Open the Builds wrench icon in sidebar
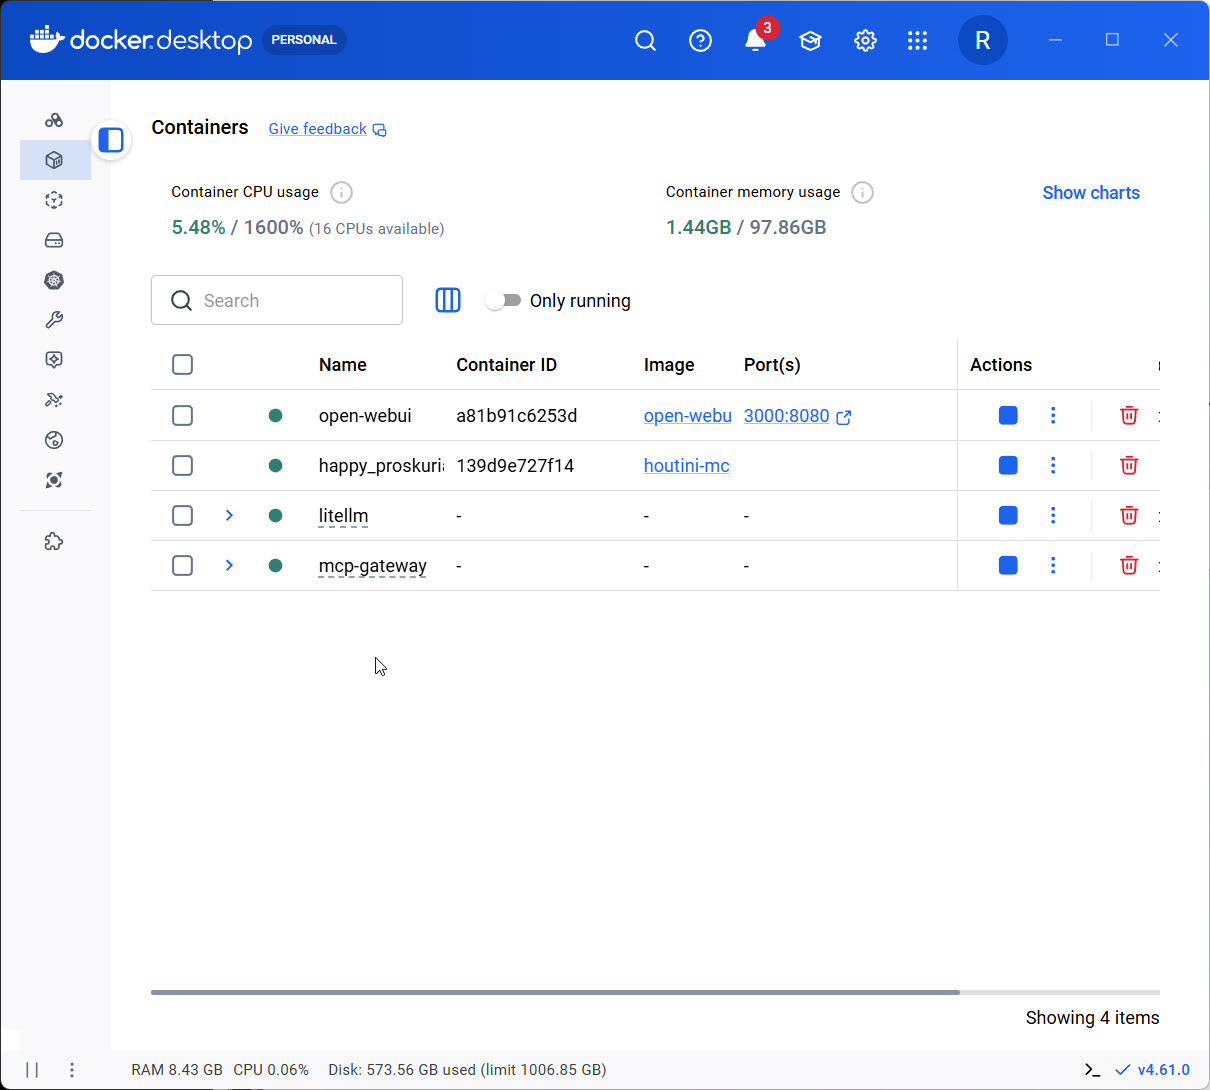 point(54,320)
